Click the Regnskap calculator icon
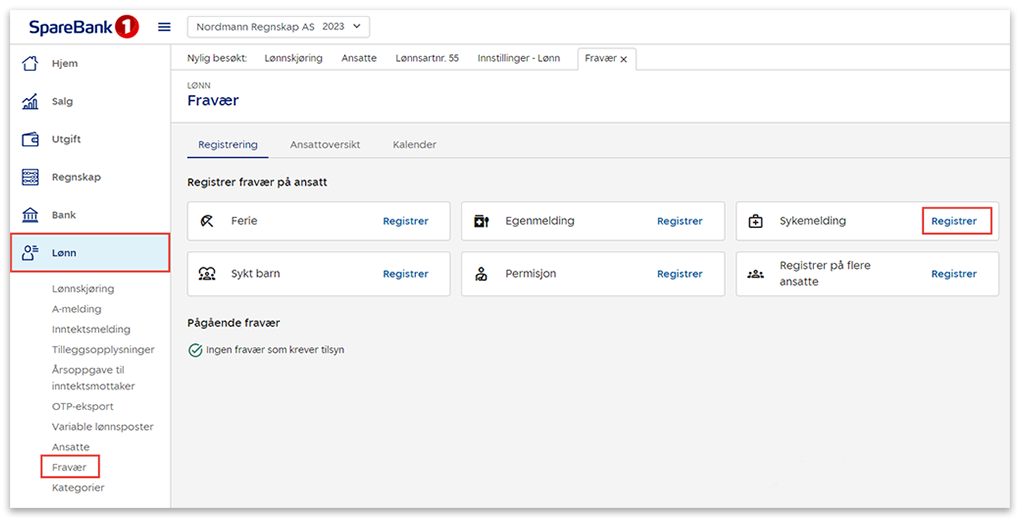Screen dimensions: 1020x518 [30, 178]
